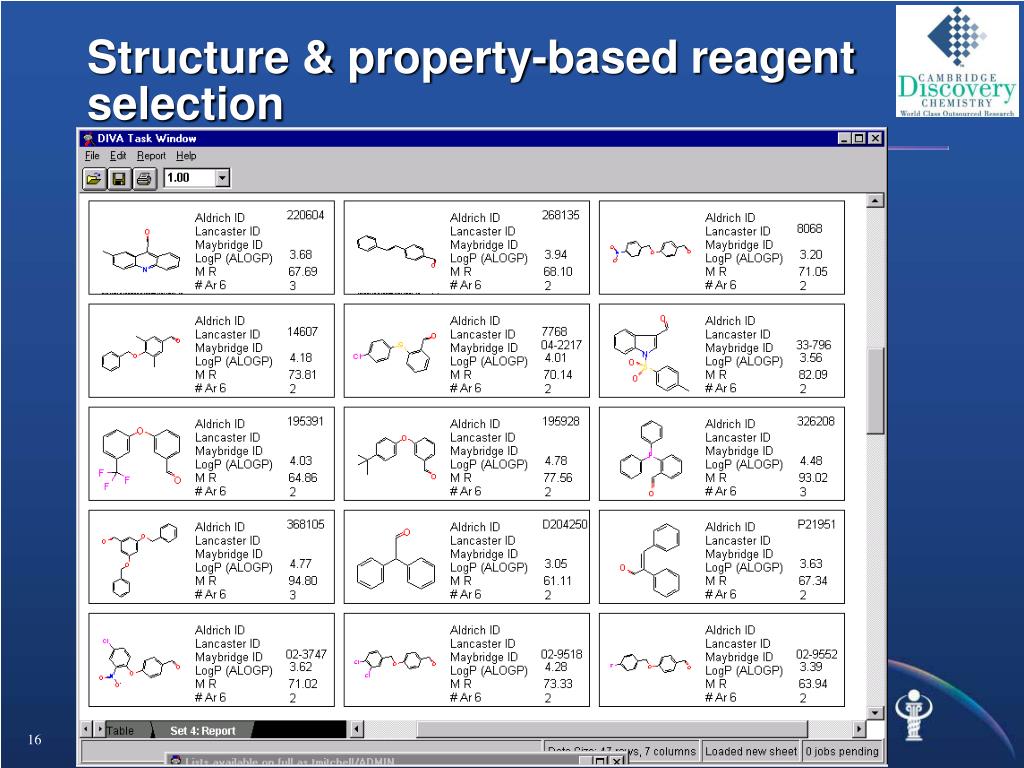The height and width of the screenshot is (768, 1024).
Task: Select the dichloro structure for Maybridge ID 02-9518
Action: tap(396, 662)
